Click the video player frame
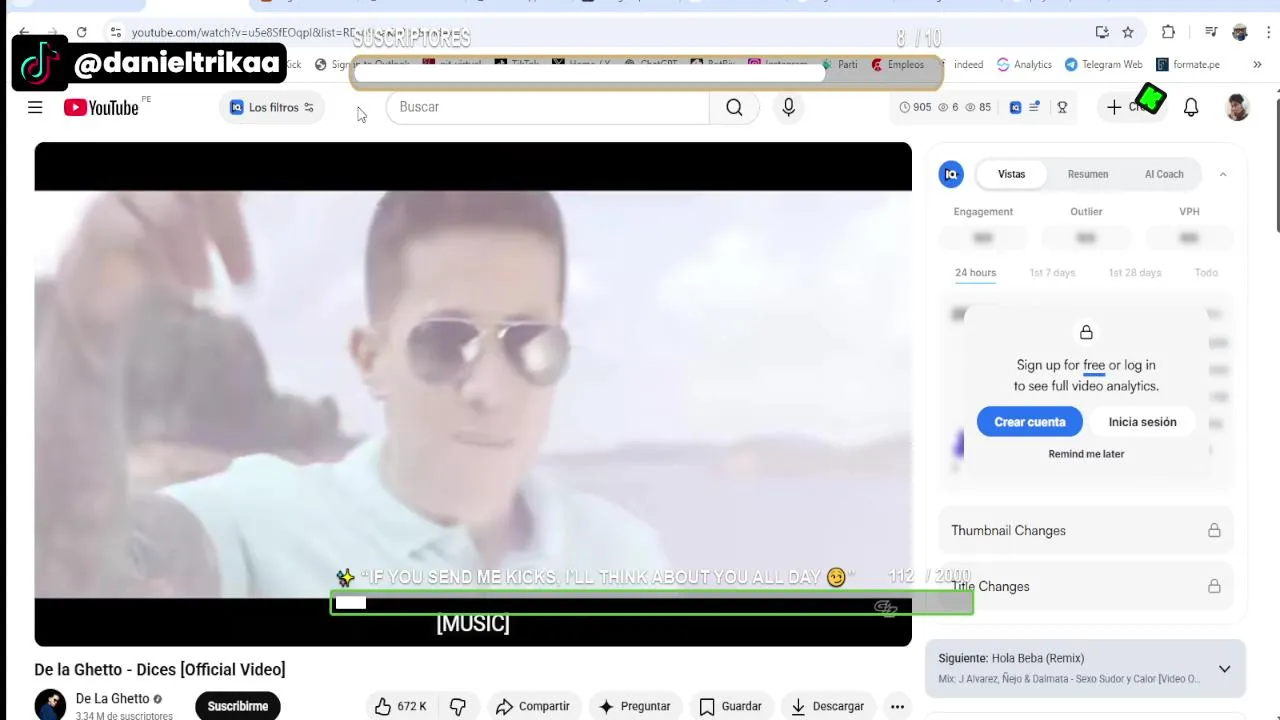 [x=473, y=394]
